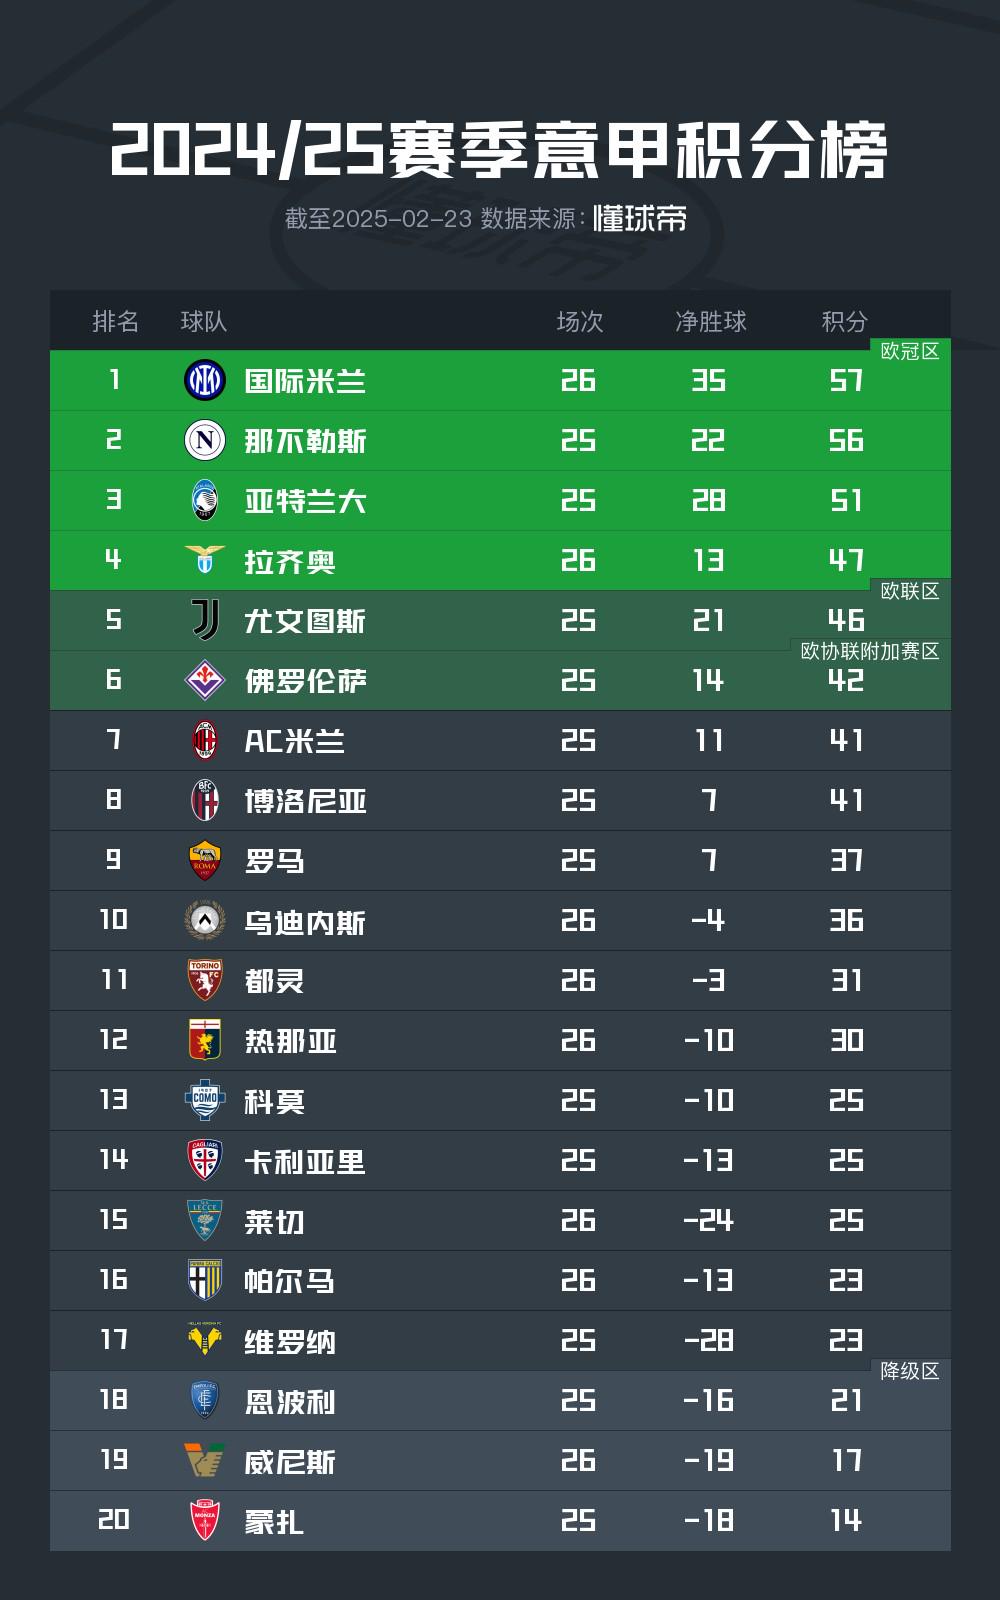This screenshot has width=1000, height=1600.
Task: Click the Genoa club crest
Action: click(205, 1040)
